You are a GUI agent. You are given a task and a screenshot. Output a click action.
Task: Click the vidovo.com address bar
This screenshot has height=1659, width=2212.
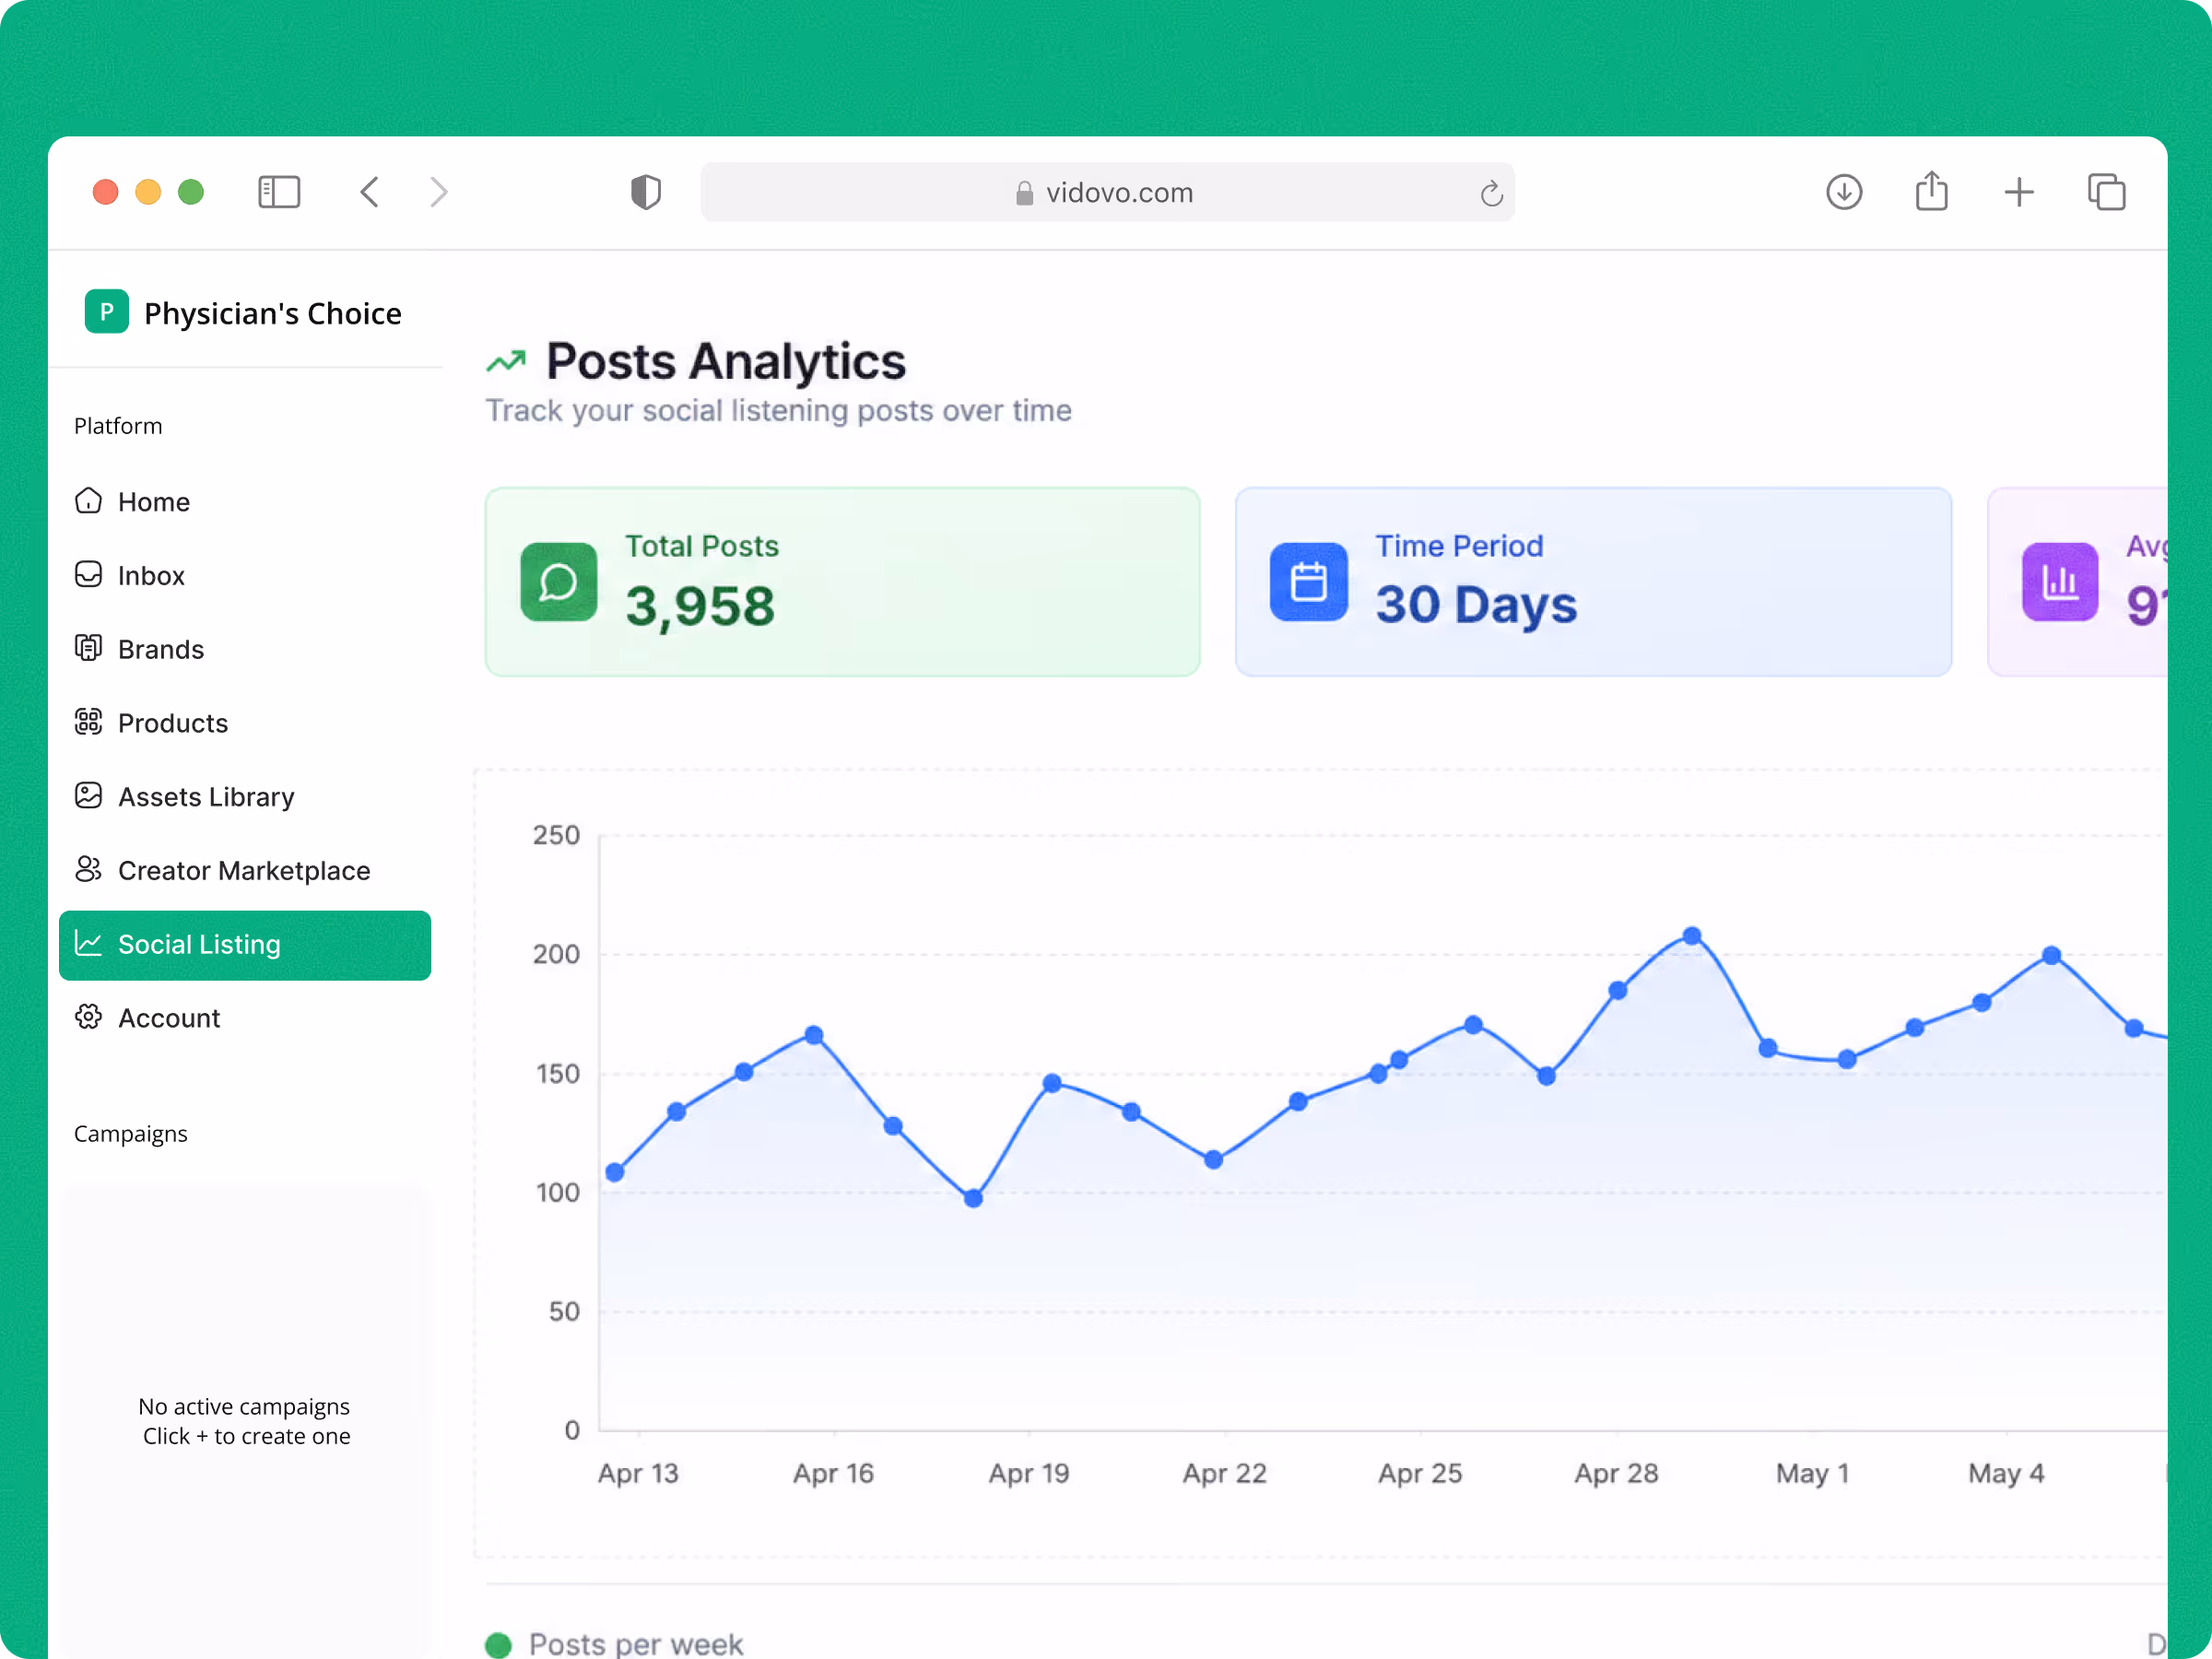point(1107,192)
